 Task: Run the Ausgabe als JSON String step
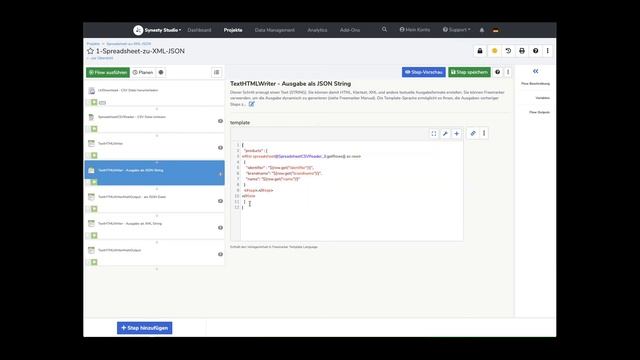point(94,182)
